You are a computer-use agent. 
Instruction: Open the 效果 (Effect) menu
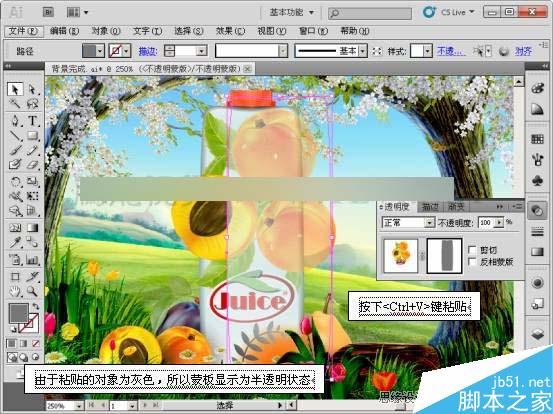point(230,31)
